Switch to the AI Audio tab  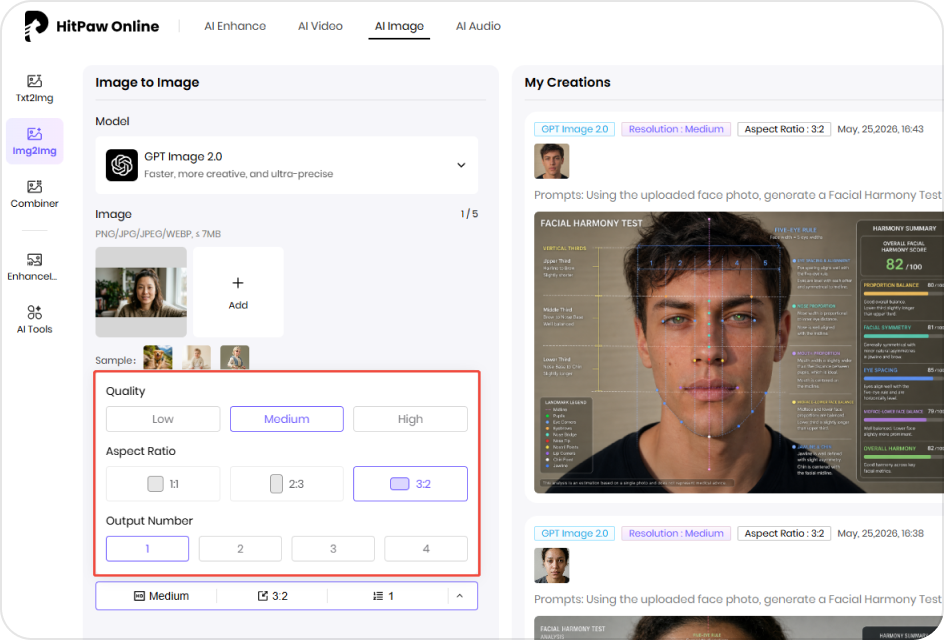[478, 26]
